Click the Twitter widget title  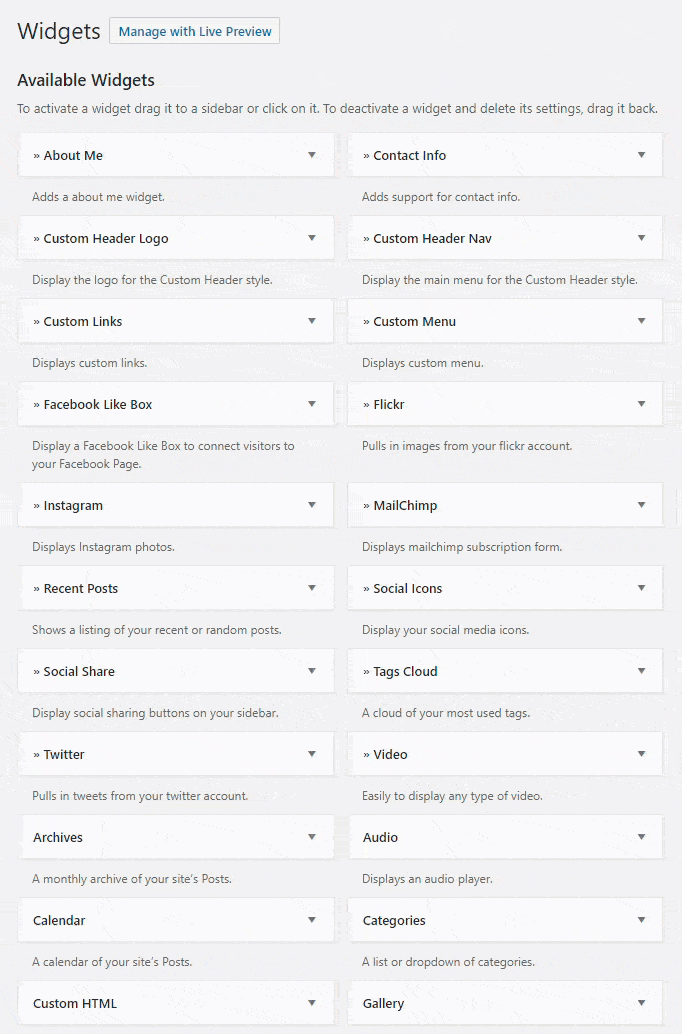tap(64, 754)
